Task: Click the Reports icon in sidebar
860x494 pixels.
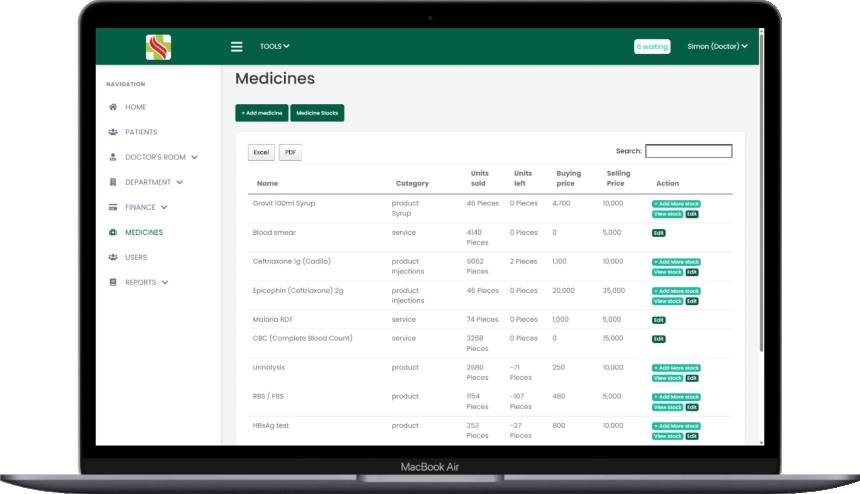Action: (x=113, y=282)
